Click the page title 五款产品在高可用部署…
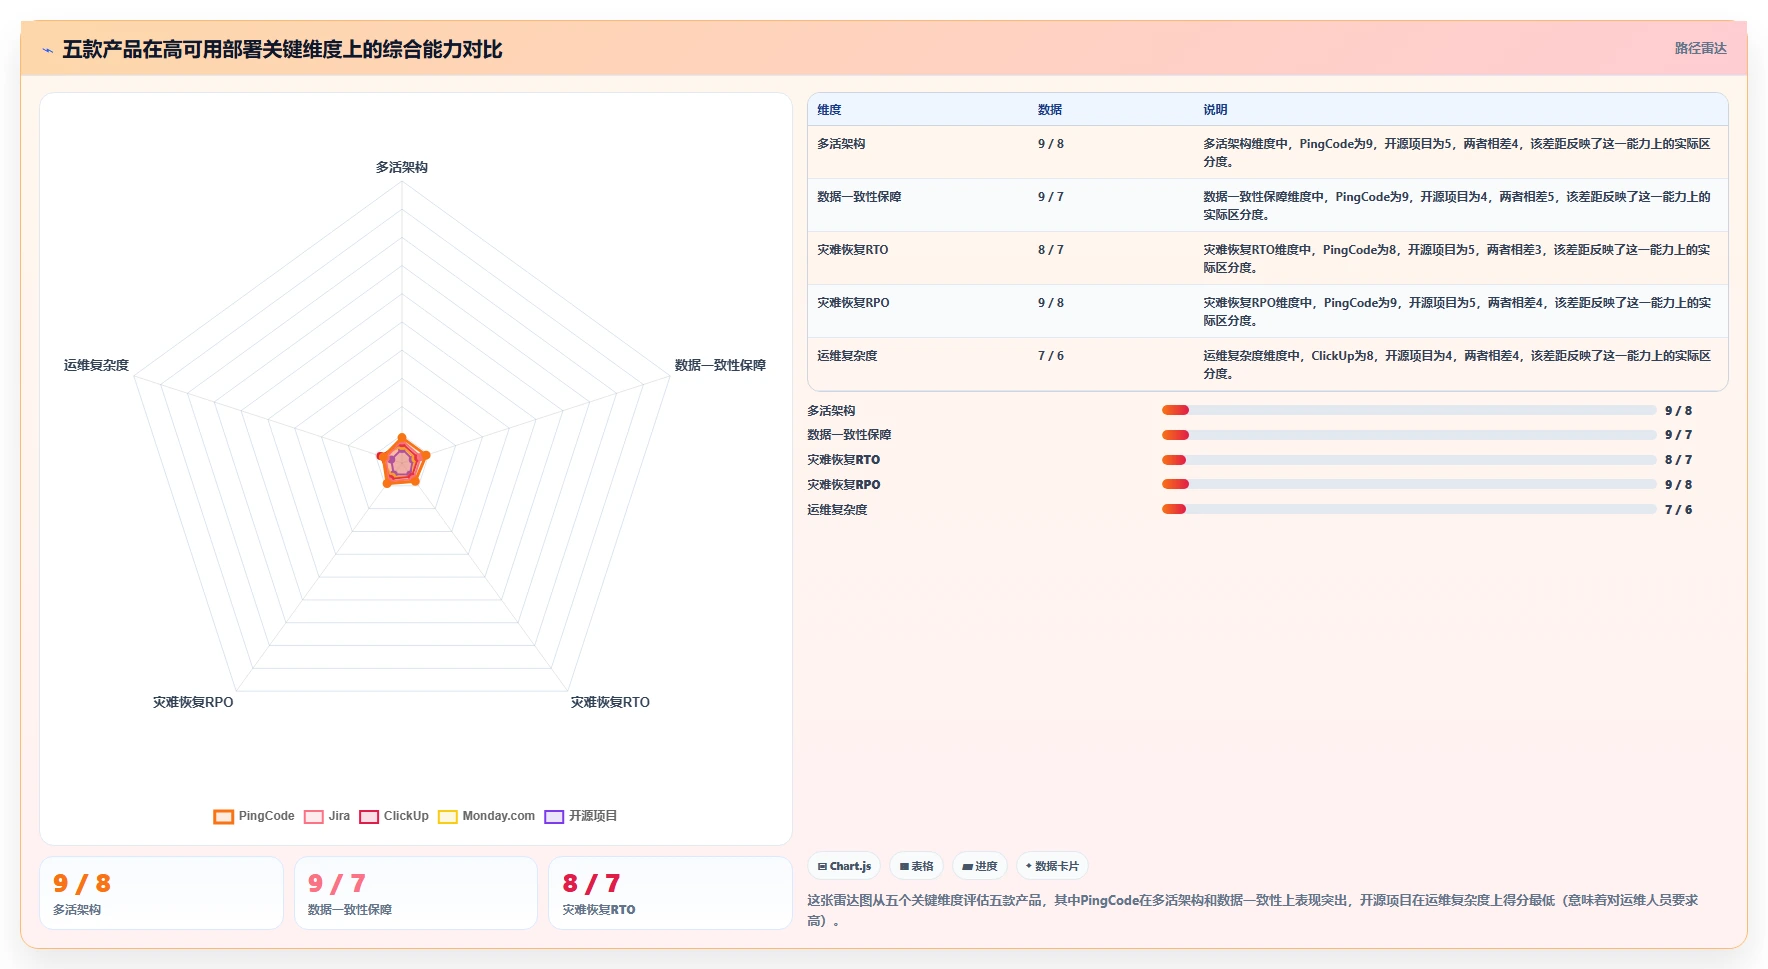 pos(282,49)
